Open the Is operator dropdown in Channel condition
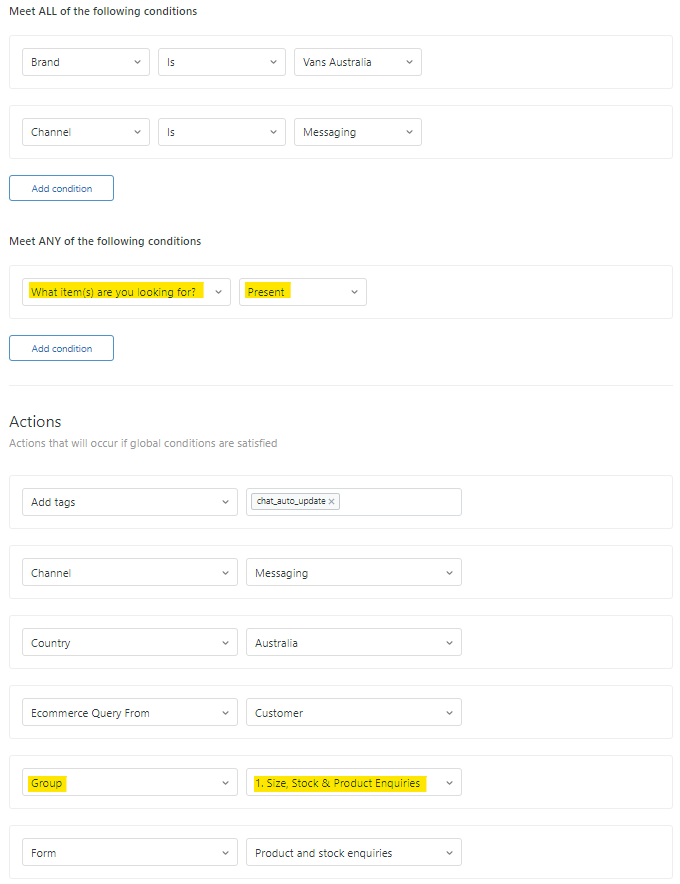 click(x=222, y=132)
